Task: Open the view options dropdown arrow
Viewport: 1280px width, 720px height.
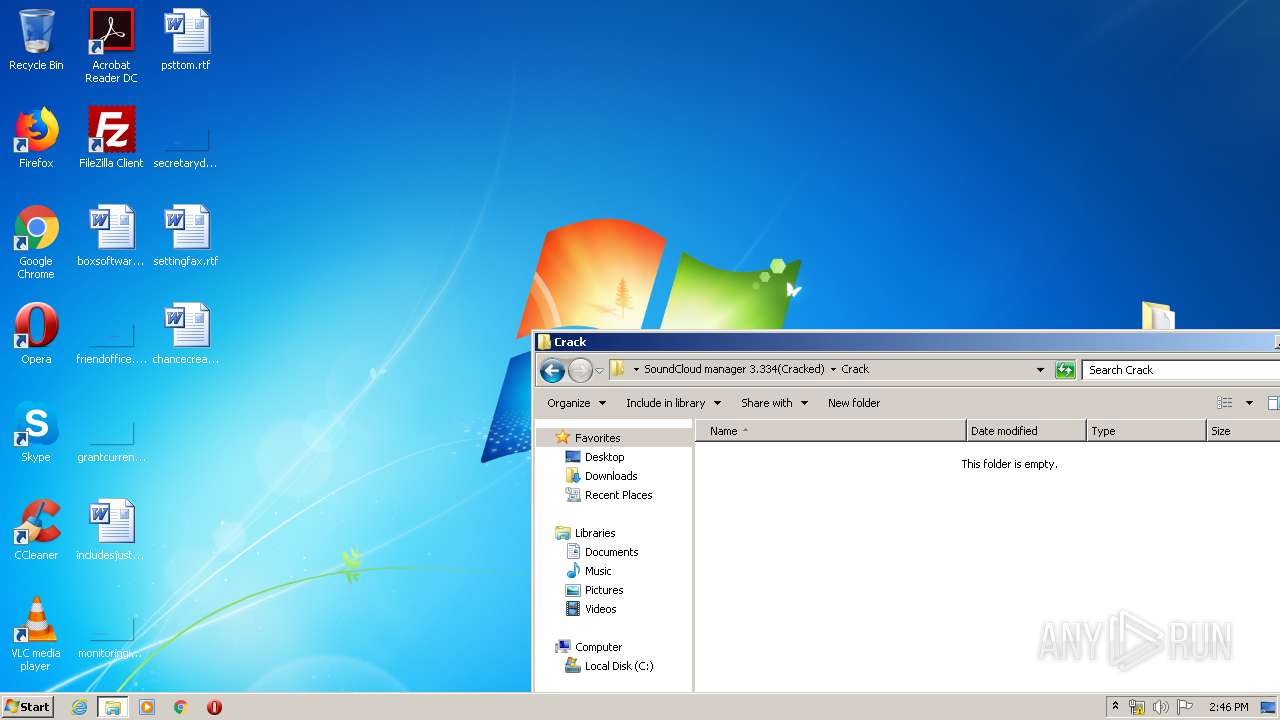Action: coord(1249,403)
